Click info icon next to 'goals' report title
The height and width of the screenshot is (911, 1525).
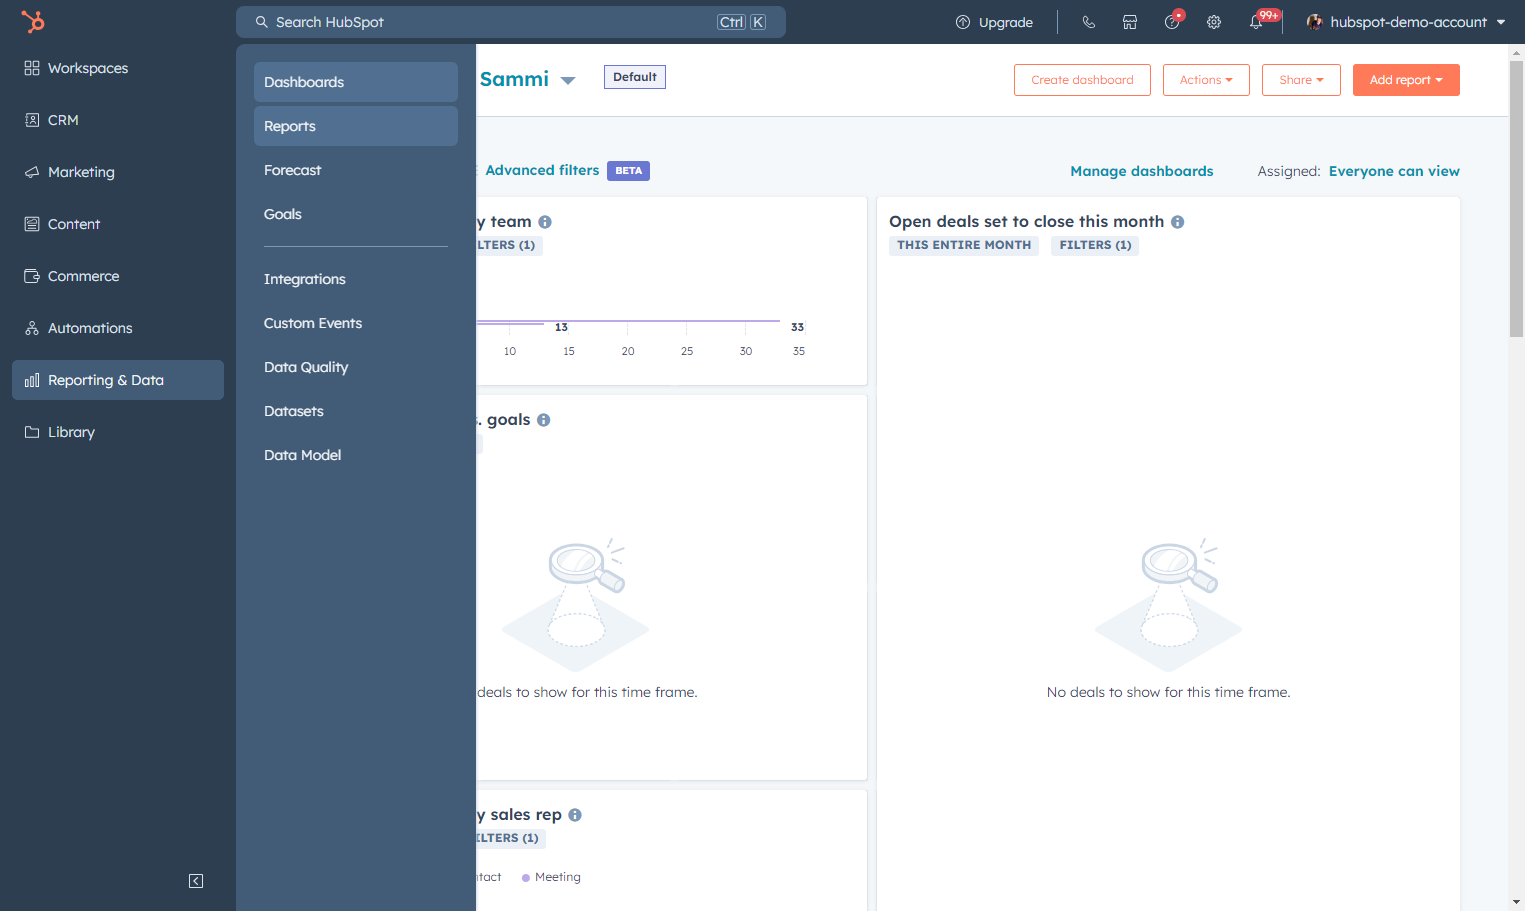click(x=544, y=420)
